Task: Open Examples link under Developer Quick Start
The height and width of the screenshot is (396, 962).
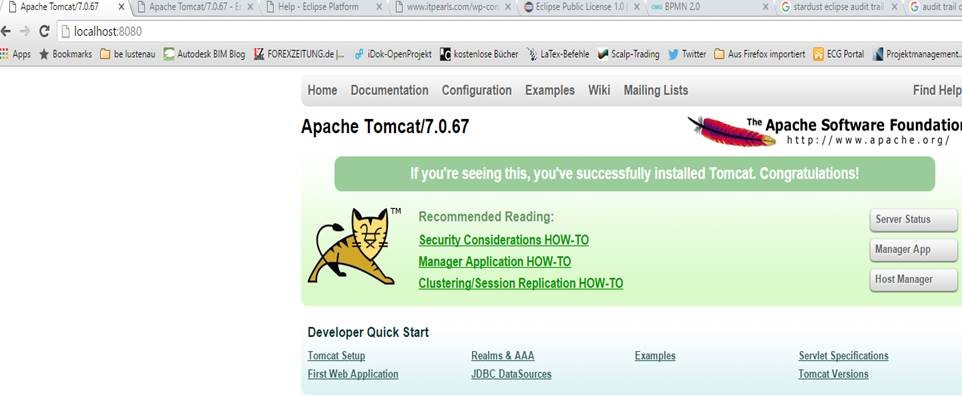Action: point(655,356)
